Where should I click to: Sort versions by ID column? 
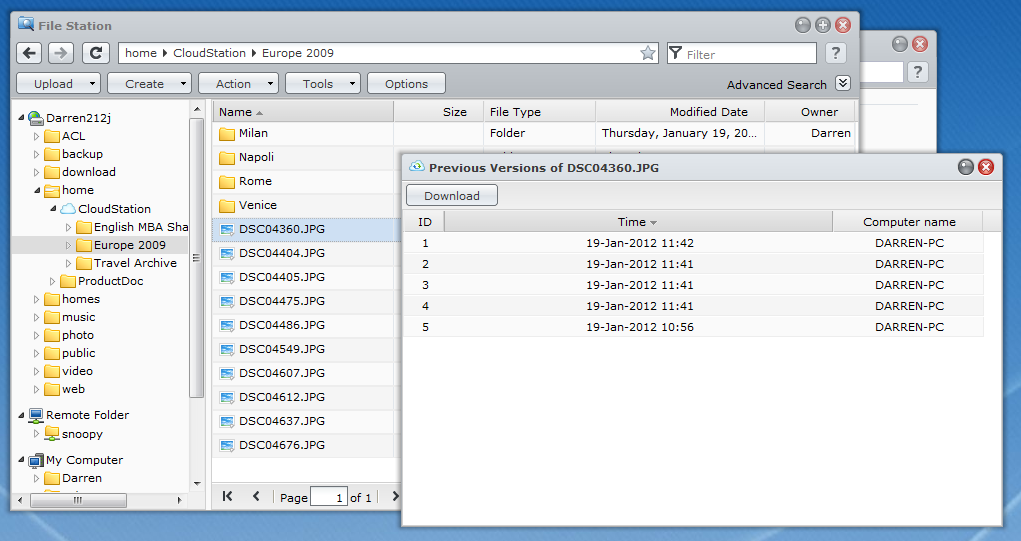point(425,222)
